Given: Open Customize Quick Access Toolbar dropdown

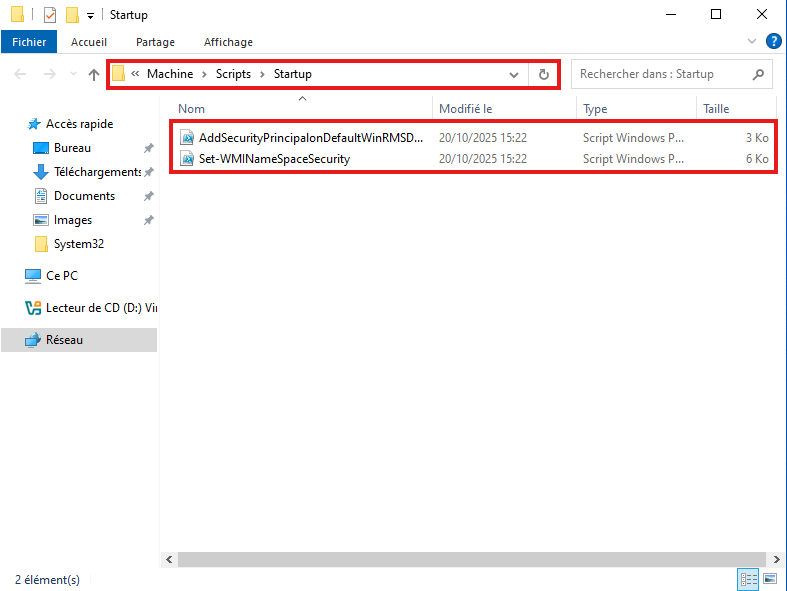Looking at the screenshot, I should tap(90, 15).
